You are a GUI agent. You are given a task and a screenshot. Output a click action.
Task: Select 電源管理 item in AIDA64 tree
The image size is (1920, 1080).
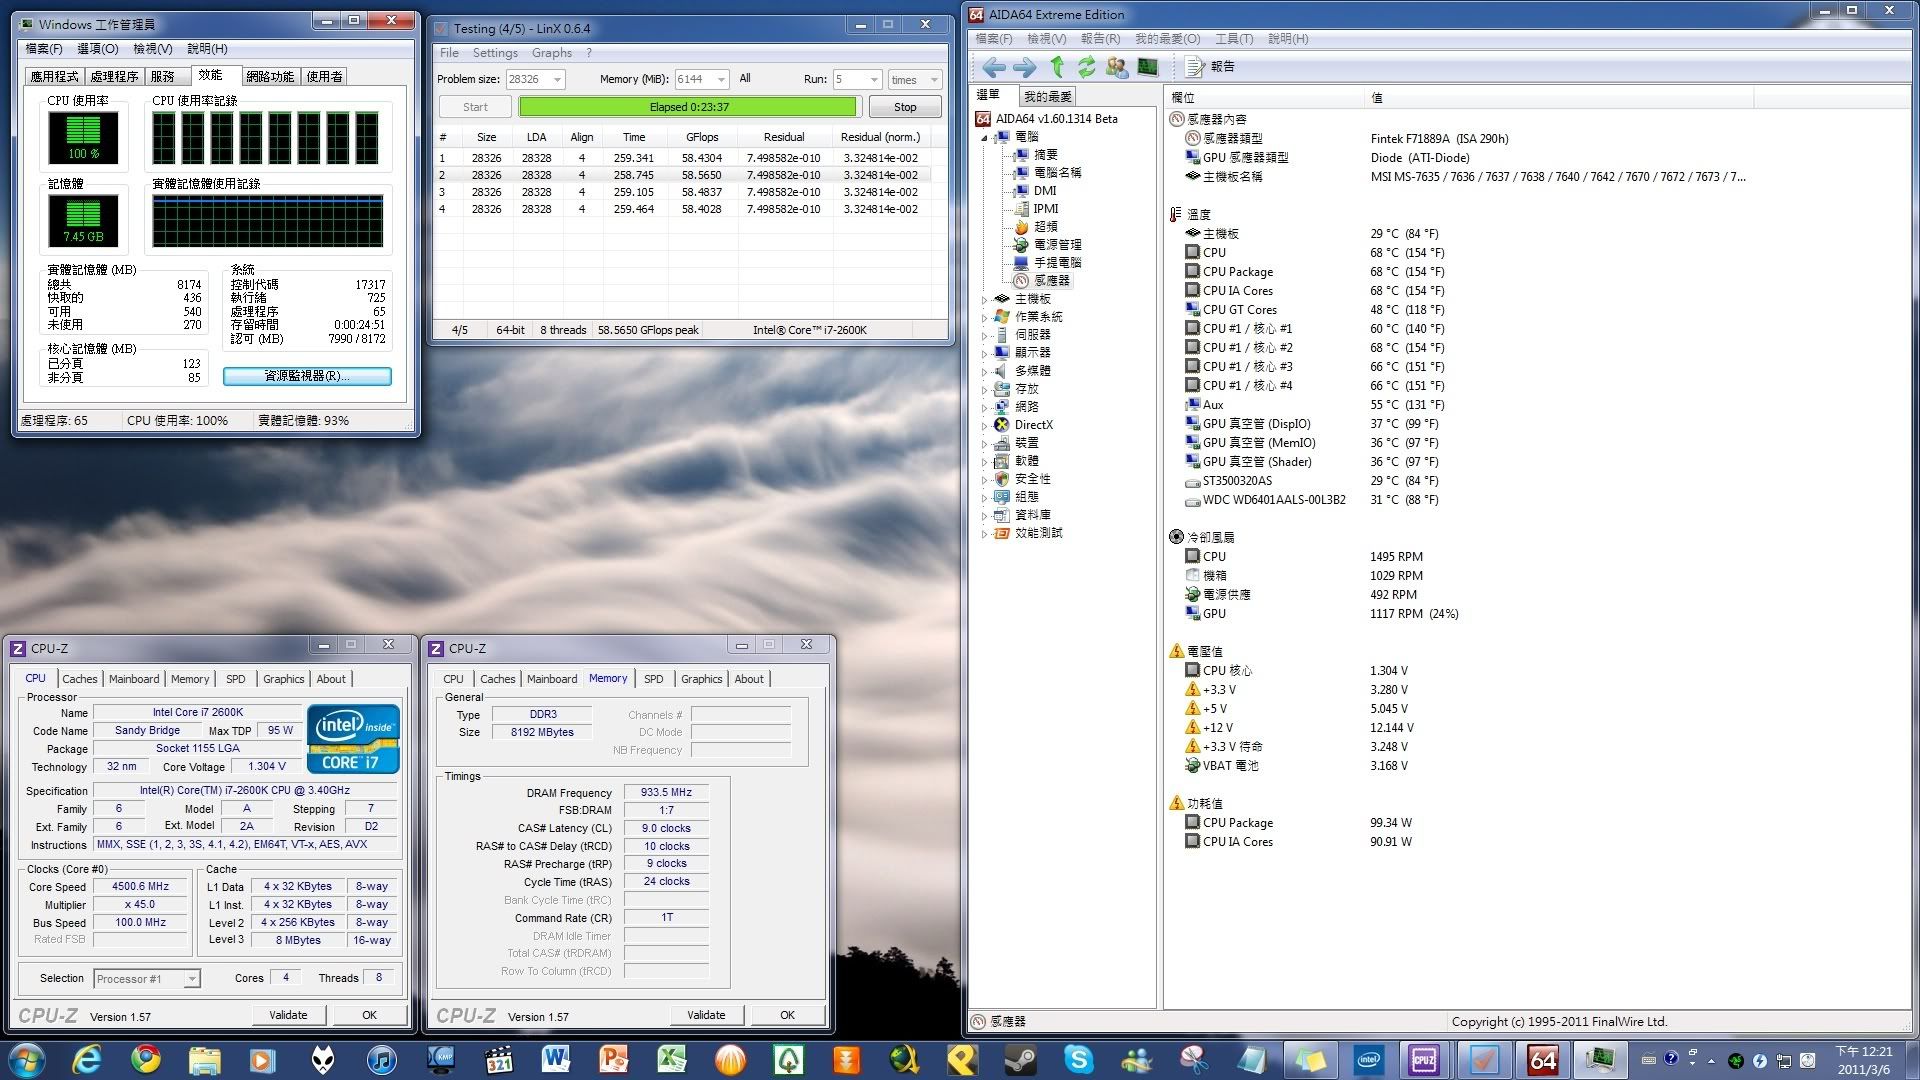[1047, 245]
